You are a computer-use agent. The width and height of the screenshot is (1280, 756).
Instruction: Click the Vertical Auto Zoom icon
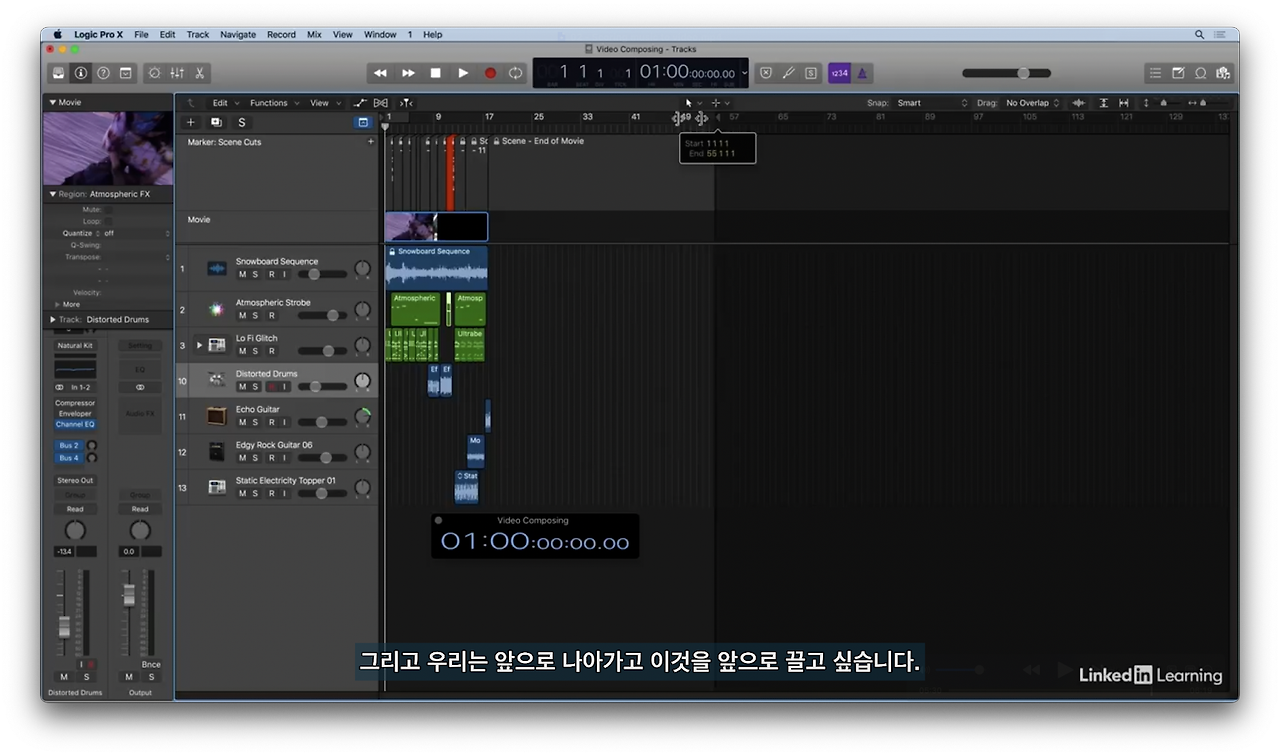[x=1104, y=103]
